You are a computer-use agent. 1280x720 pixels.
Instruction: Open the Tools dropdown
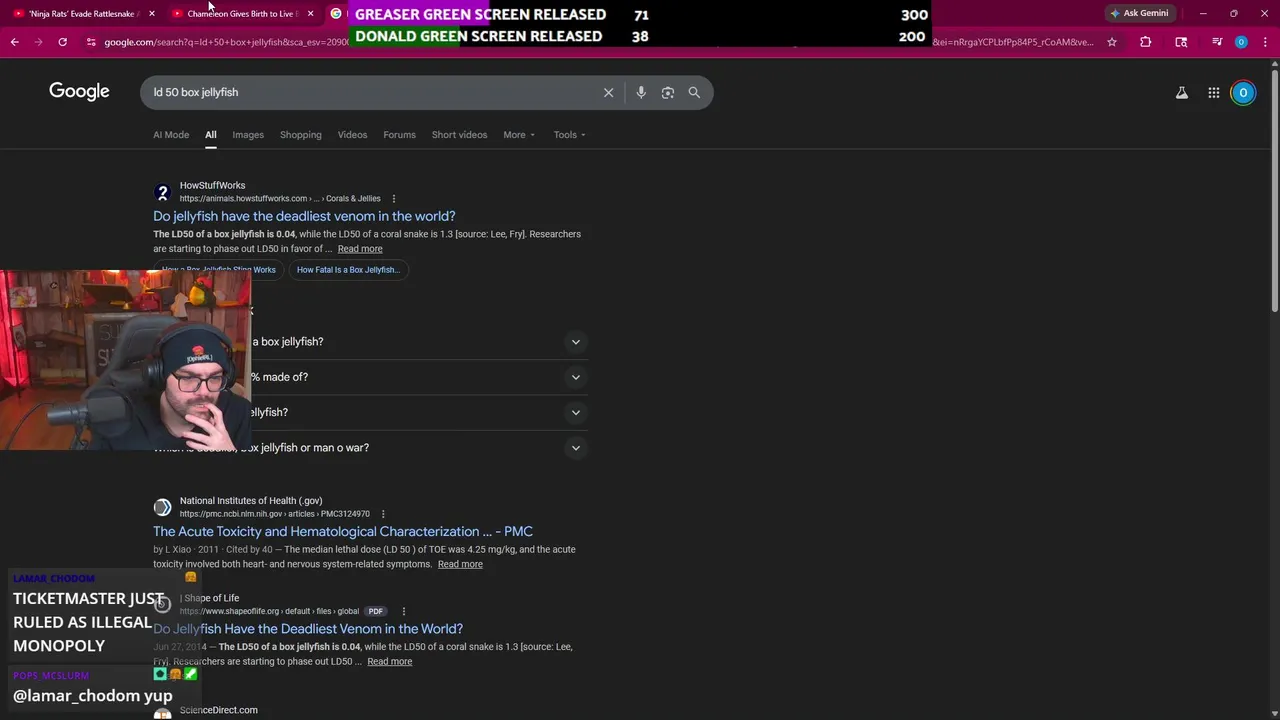tap(570, 134)
